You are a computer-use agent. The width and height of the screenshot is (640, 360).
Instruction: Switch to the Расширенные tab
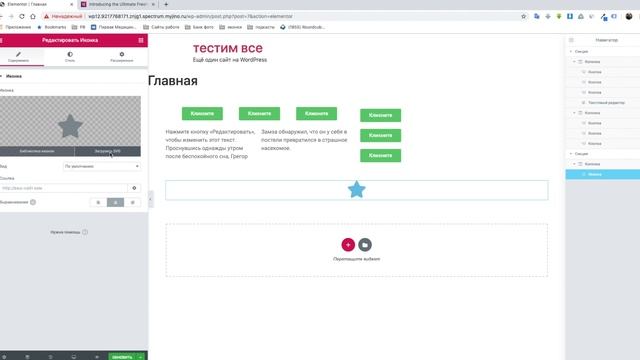click(x=122, y=57)
